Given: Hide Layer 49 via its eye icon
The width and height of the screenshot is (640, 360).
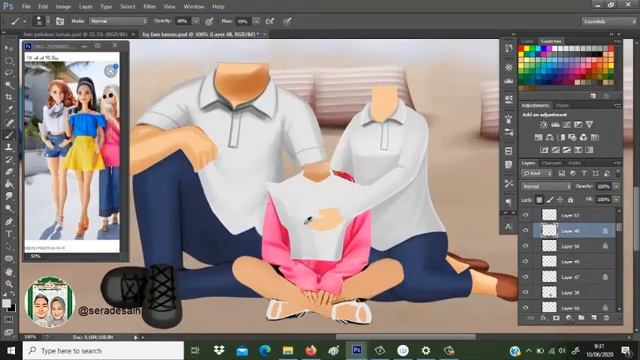Looking at the screenshot, I should tap(525, 262).
